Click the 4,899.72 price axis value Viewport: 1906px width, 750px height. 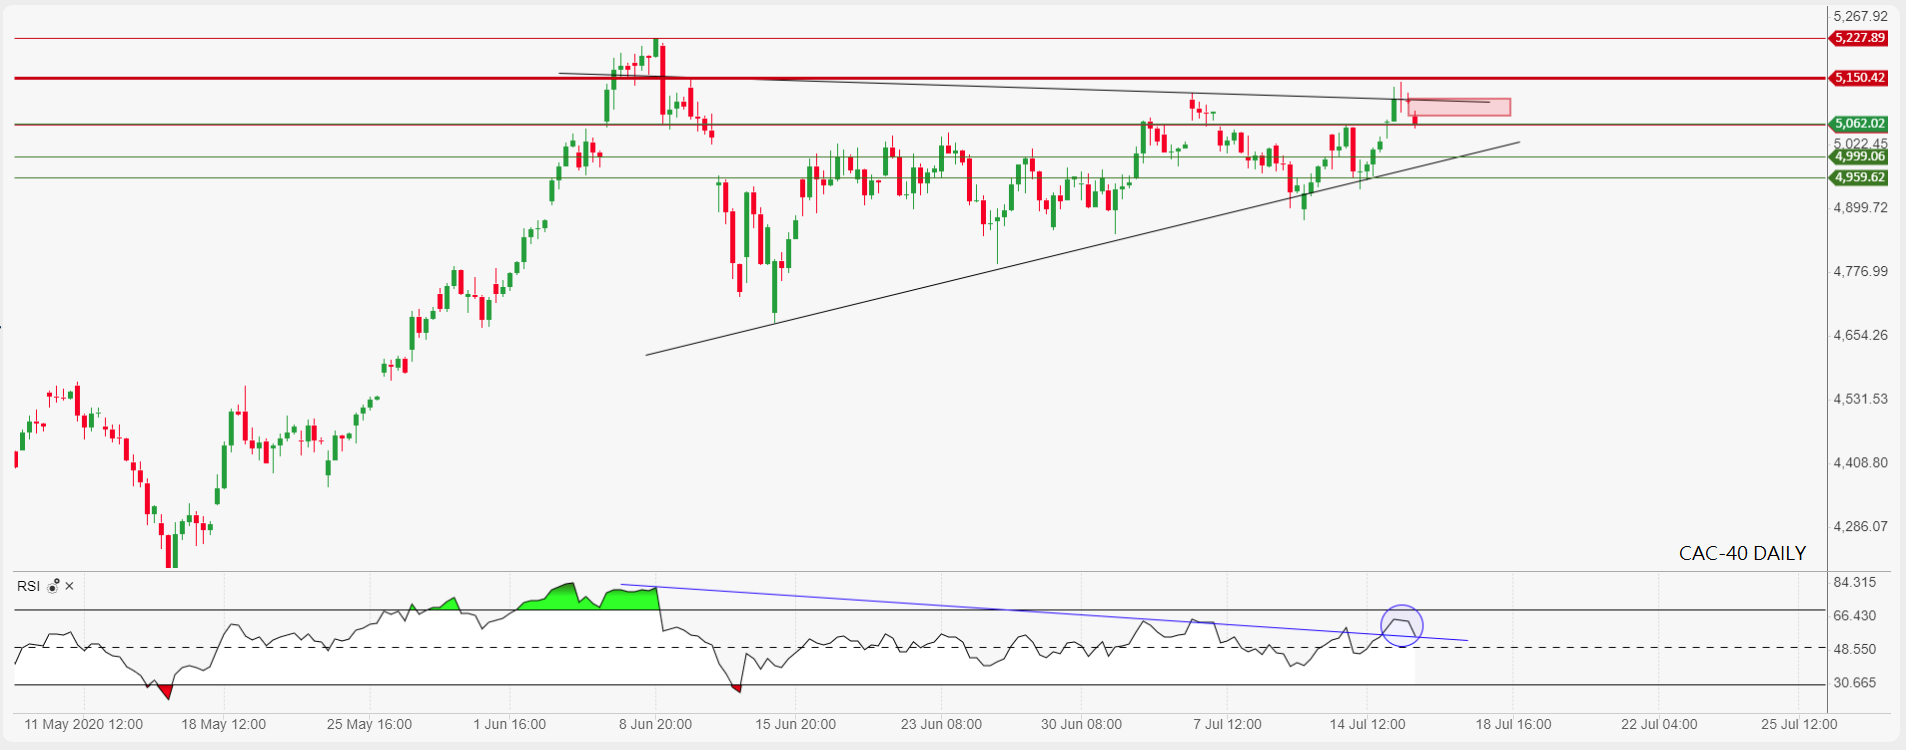1860,208
